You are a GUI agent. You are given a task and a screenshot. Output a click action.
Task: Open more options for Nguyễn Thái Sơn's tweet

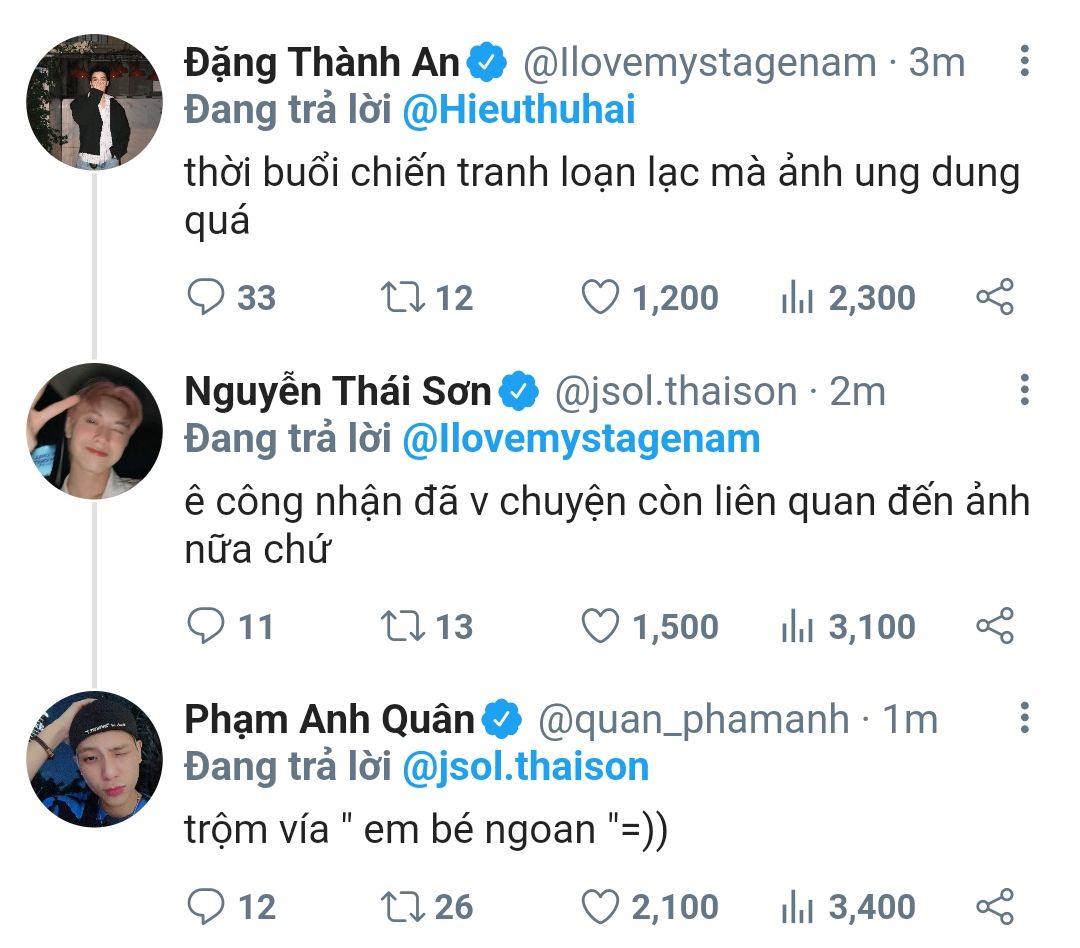click(x=1024, y=391)
